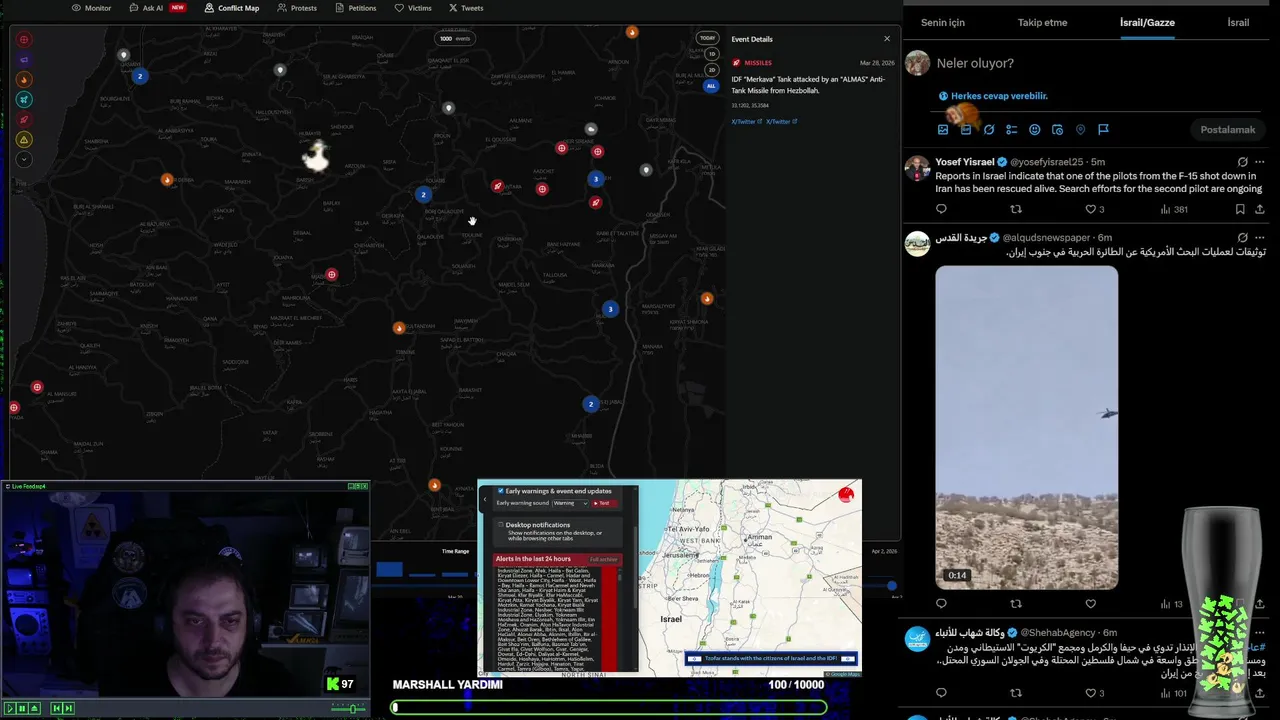Click the play button in Live Feedesp4 player
The width and height of the screenshot is (1280, 720).
[10, 708]
